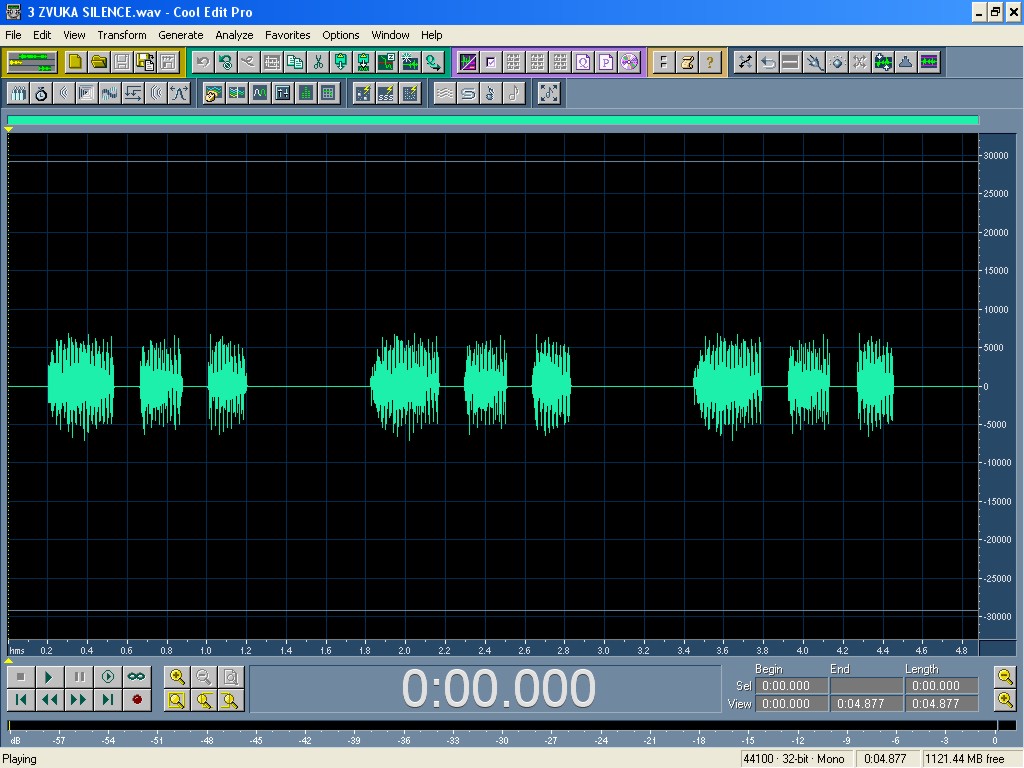Open the Favorites menu
This screenshot has height=768, width=1024.
click(x=287, y=35)
